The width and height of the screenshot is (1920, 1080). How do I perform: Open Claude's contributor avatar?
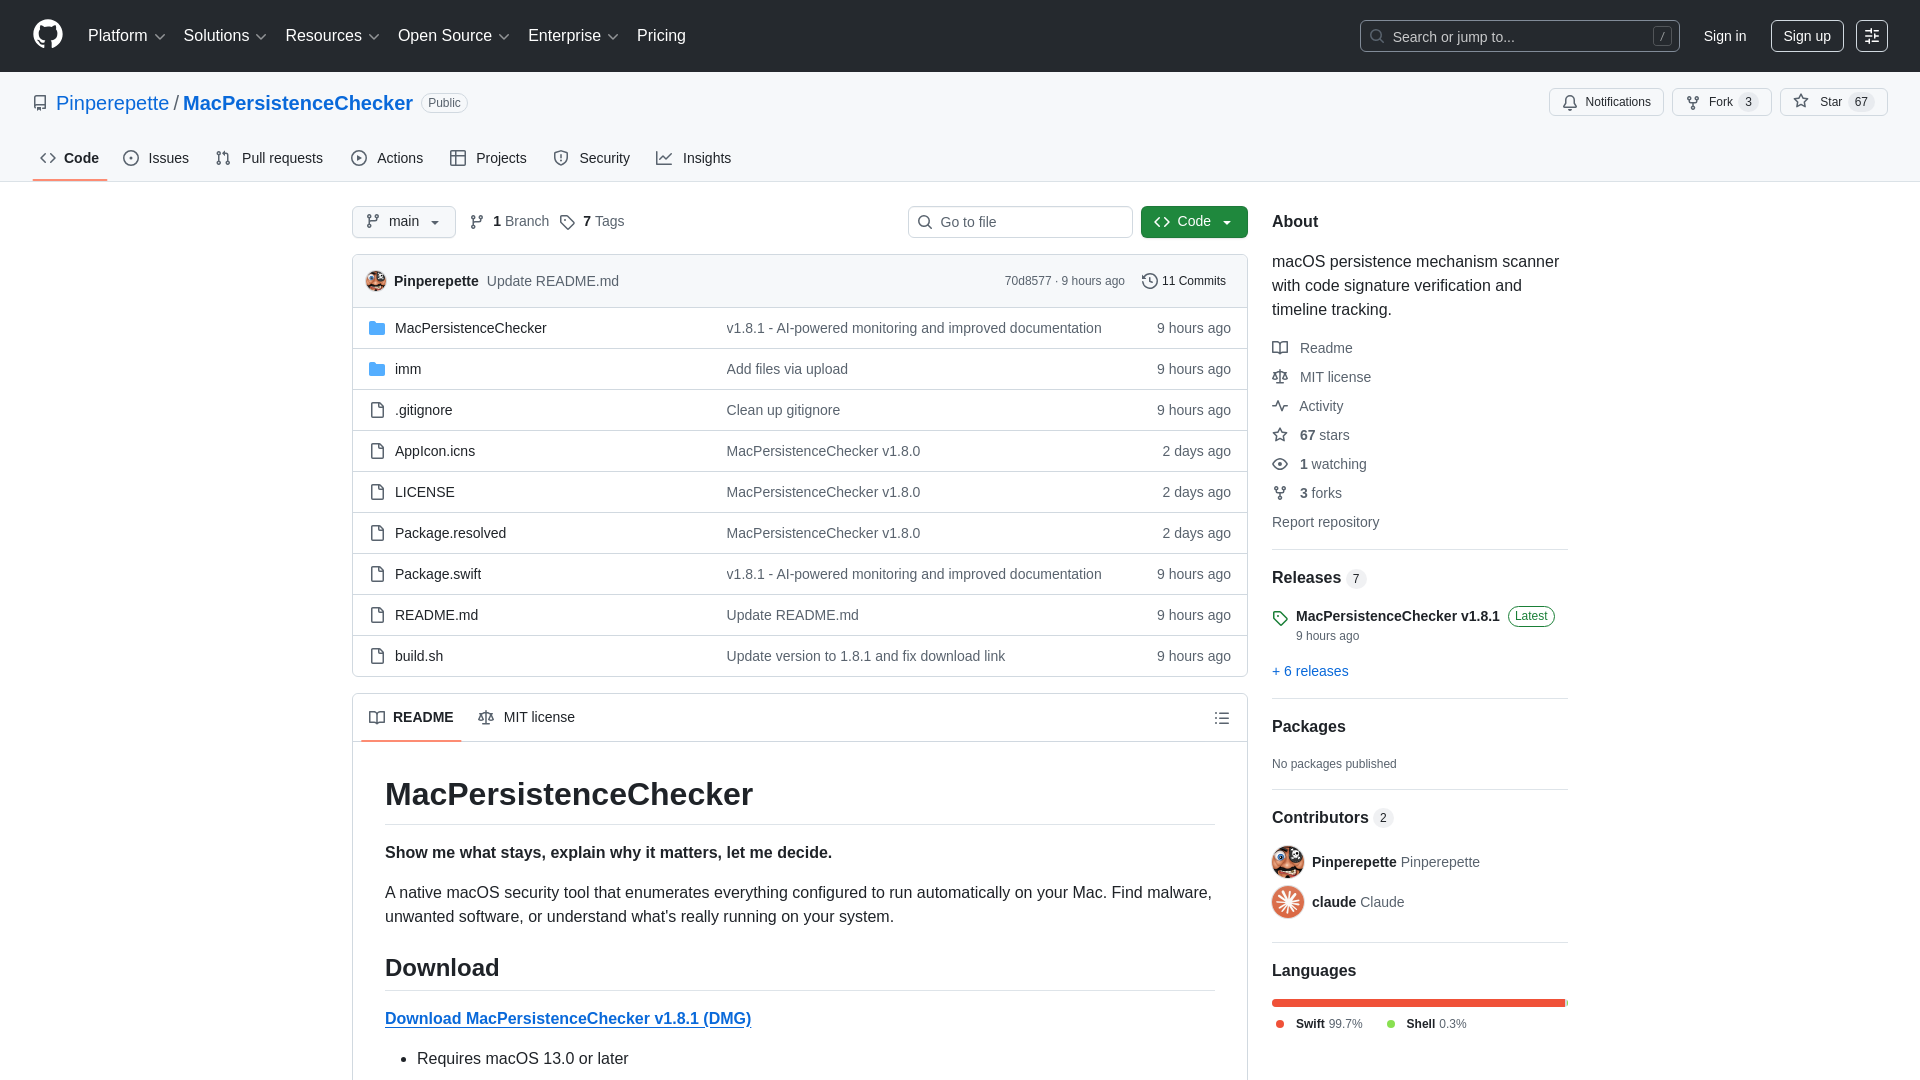[1288, 901]
